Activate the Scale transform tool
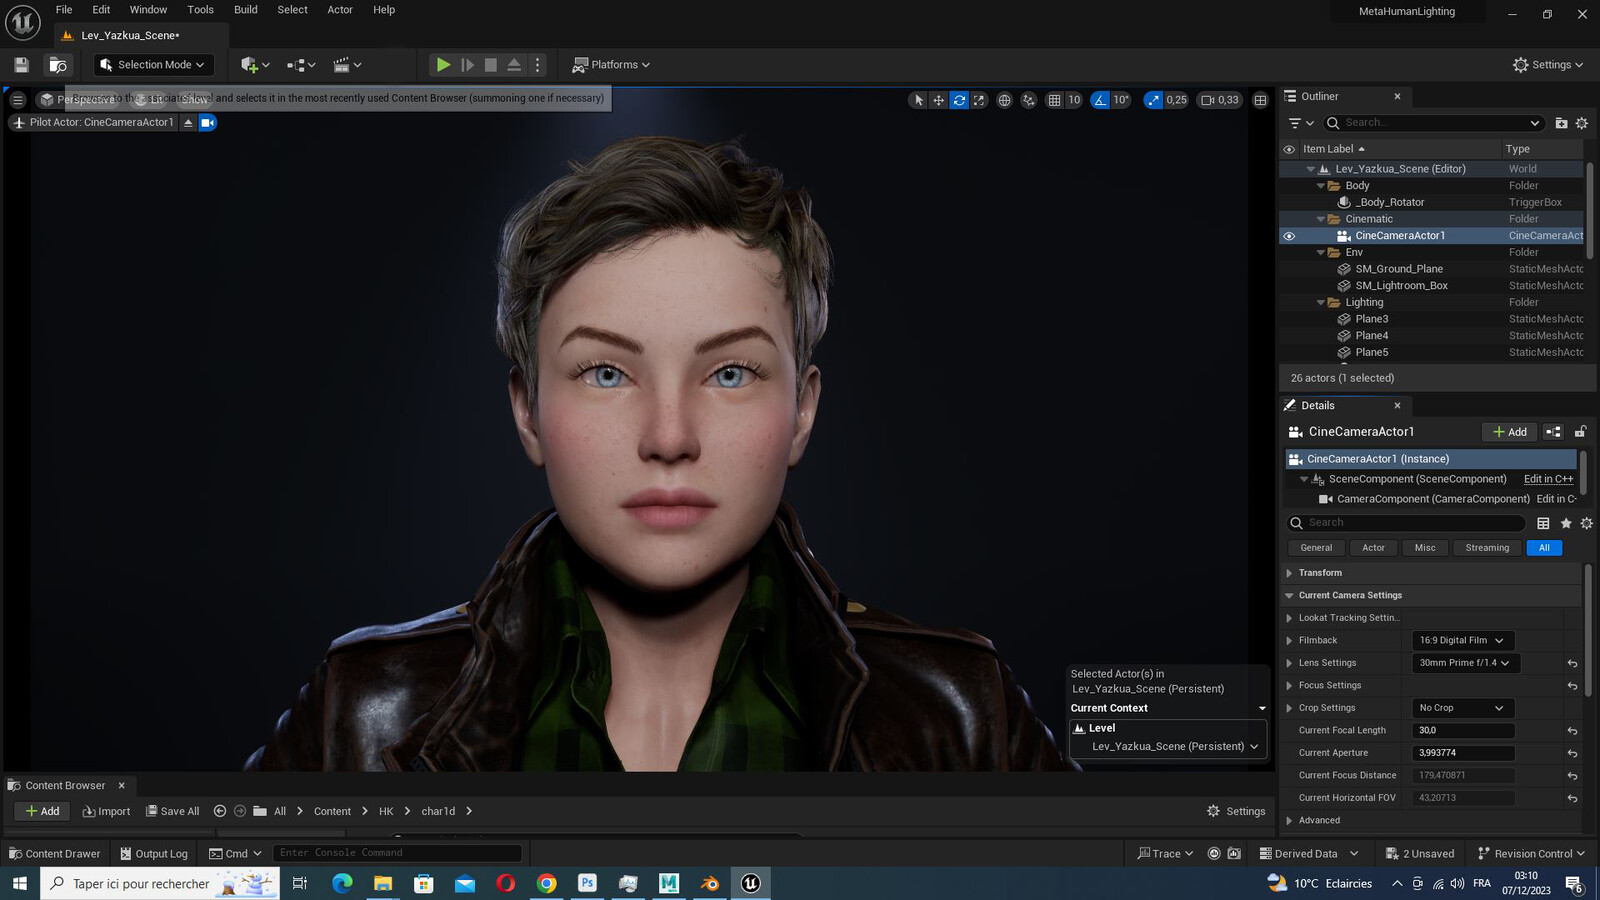The image size is (1600, 900). [x=979, y=100]
